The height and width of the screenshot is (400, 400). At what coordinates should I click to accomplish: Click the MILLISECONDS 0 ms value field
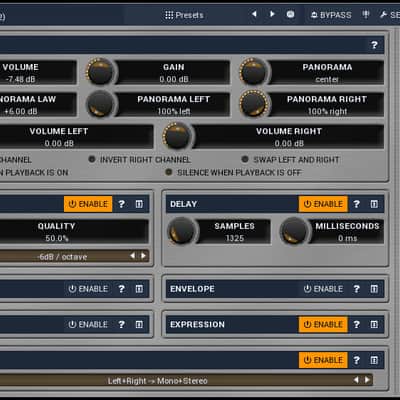(x=347, y=232)
